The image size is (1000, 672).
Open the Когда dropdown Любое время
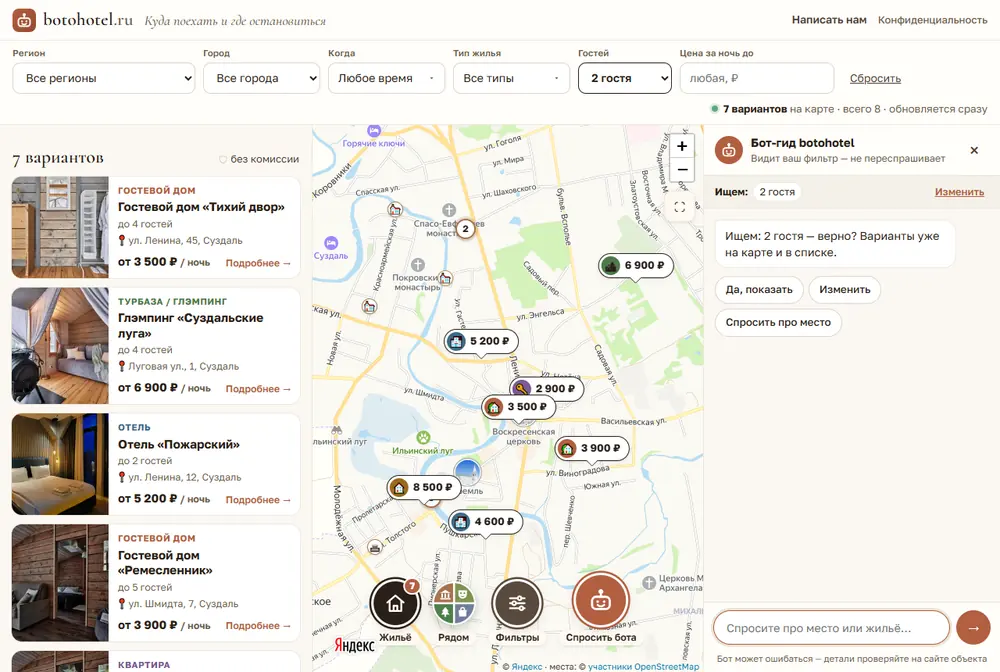tap(386, 78)
